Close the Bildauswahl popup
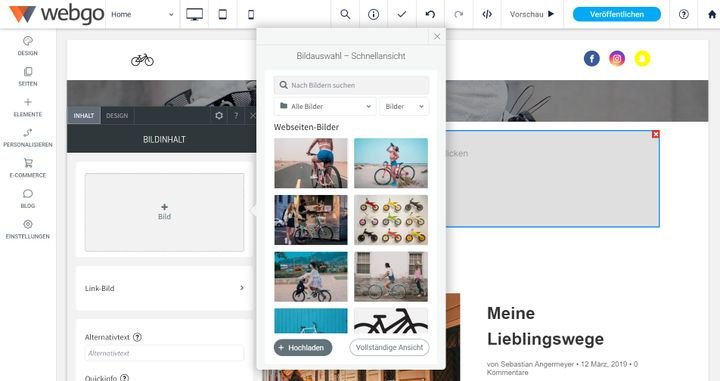This screenshot has height=381, width=720. [x=437, y=36]
